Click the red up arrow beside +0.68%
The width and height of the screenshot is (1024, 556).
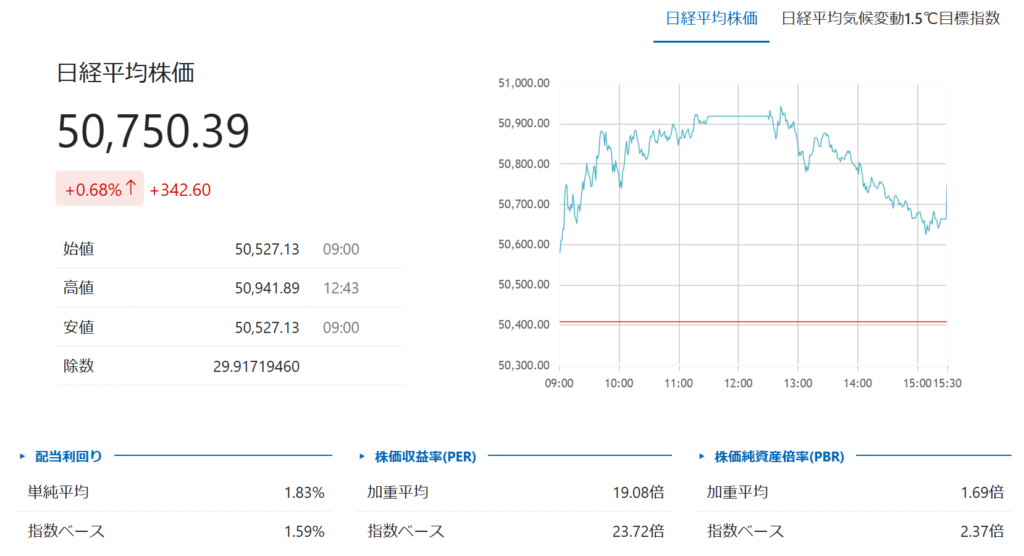131,189
